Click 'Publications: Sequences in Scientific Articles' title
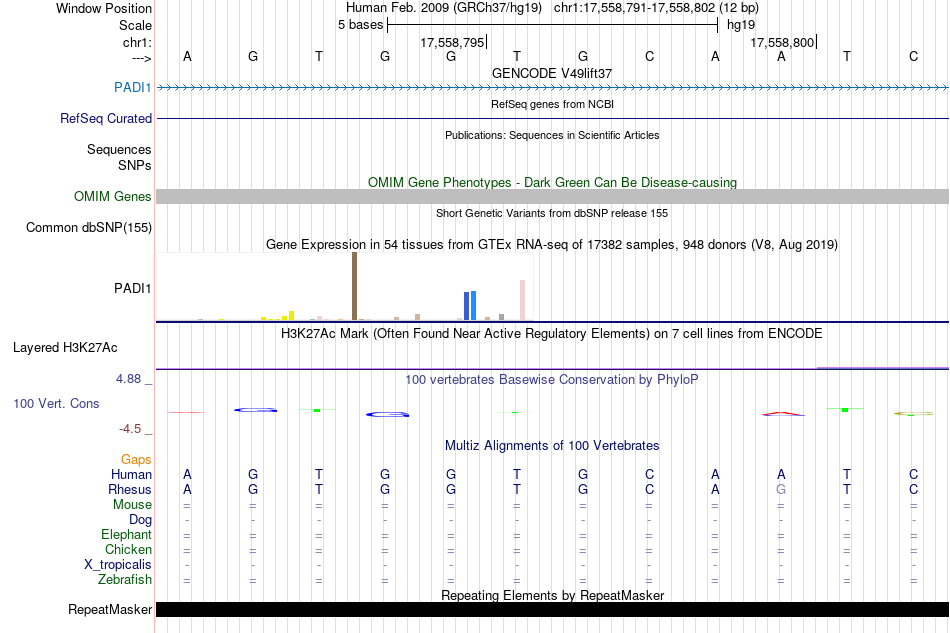Viewport: 950px width, 633px height. click(x=552, y=135)
